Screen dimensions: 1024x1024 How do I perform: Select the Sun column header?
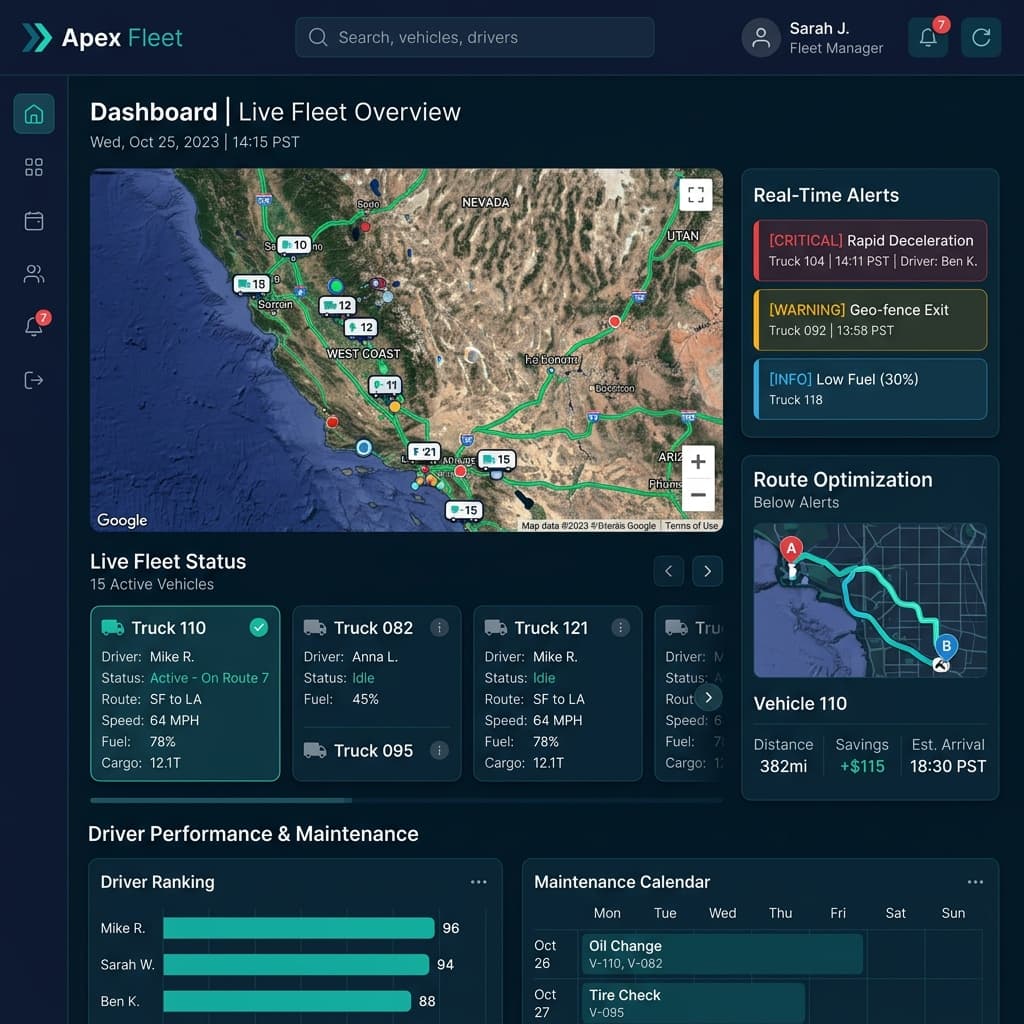coord(953,913)
